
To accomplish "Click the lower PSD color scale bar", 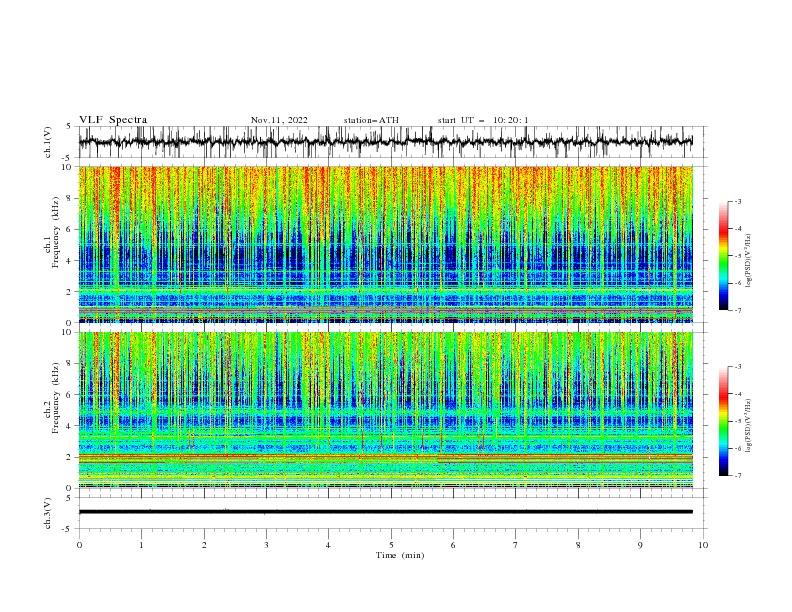I will pos(724,421).
